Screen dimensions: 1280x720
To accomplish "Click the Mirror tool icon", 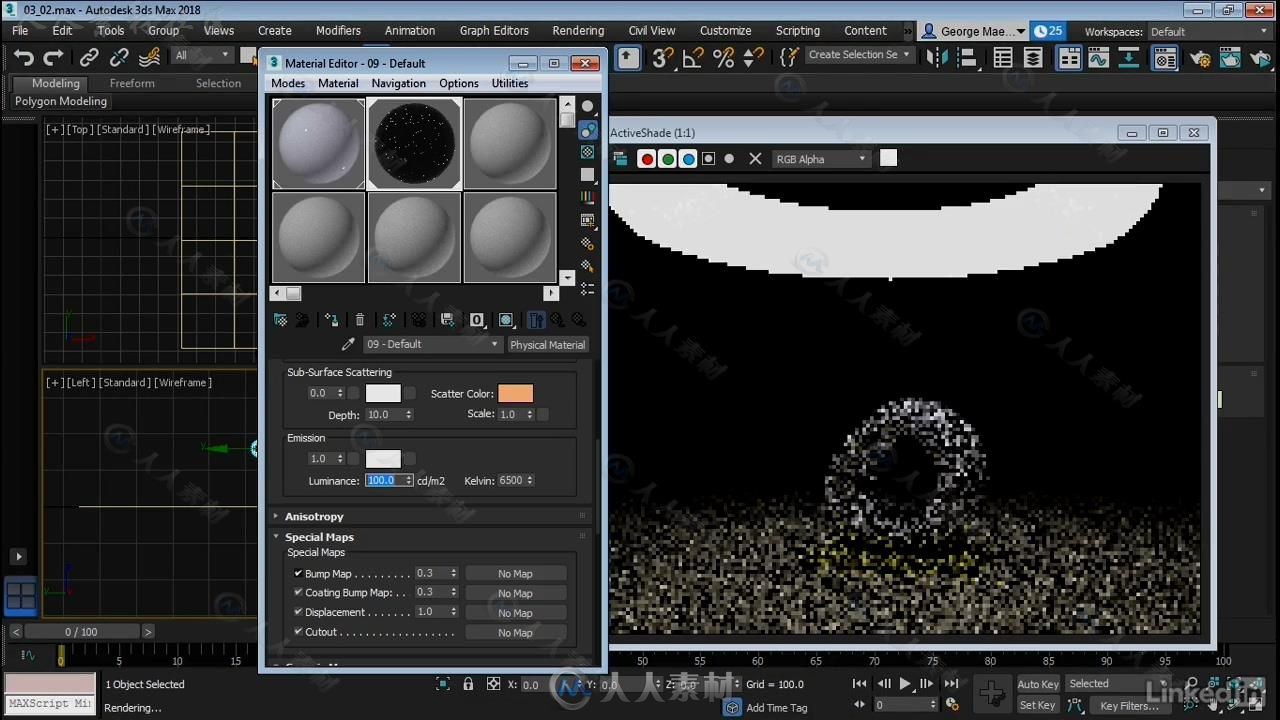I will point(938,58).
